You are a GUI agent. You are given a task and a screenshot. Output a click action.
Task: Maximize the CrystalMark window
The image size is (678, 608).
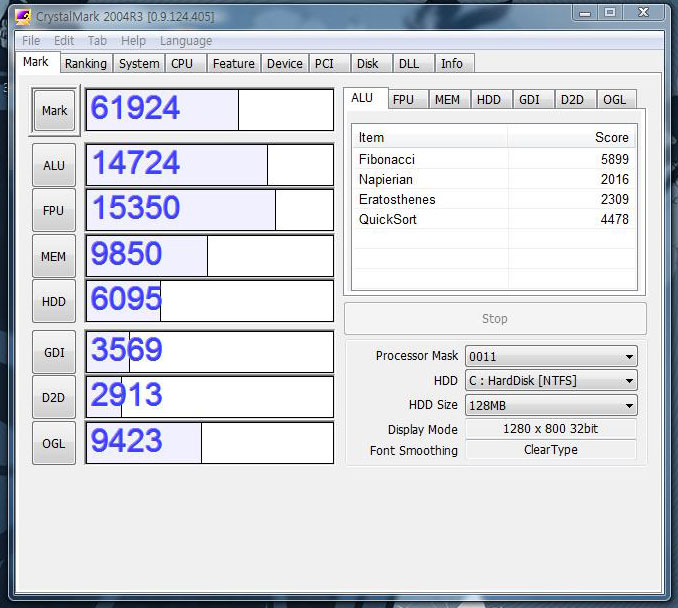pos(610,13)
